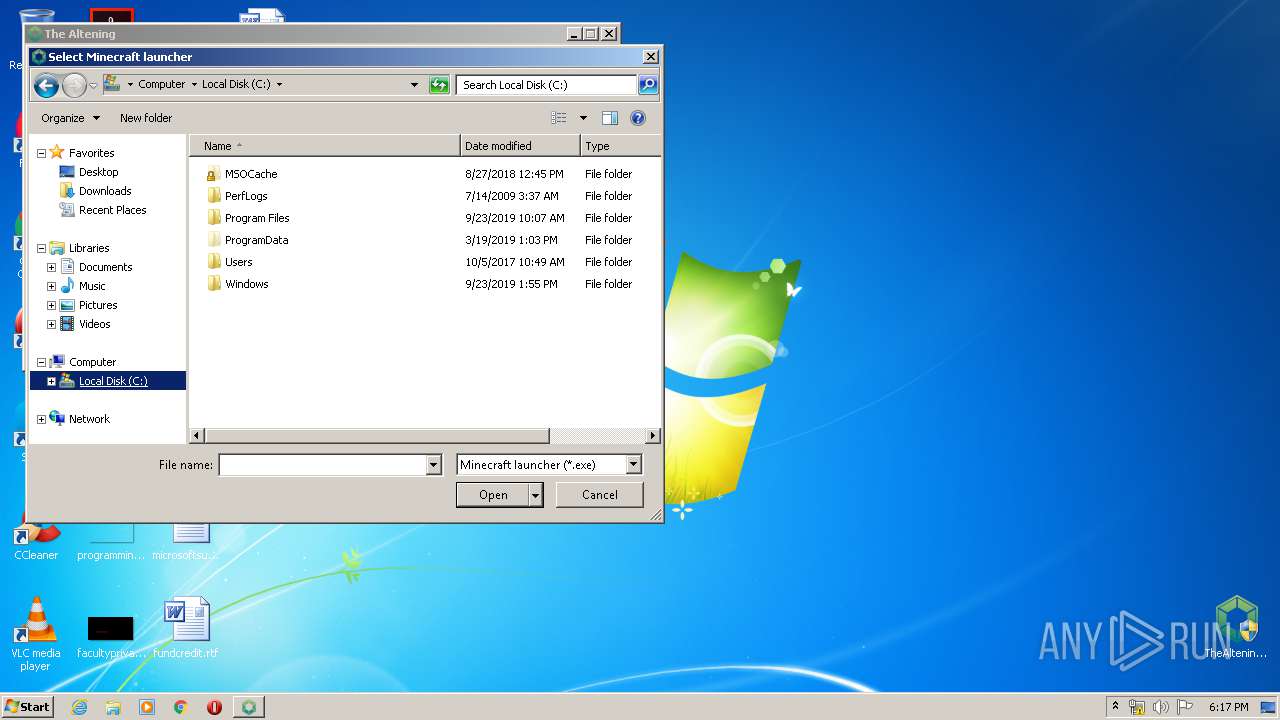Screen dimensions: 1280x720
Task: Sort by the Type column header
Action: (620, 146)
